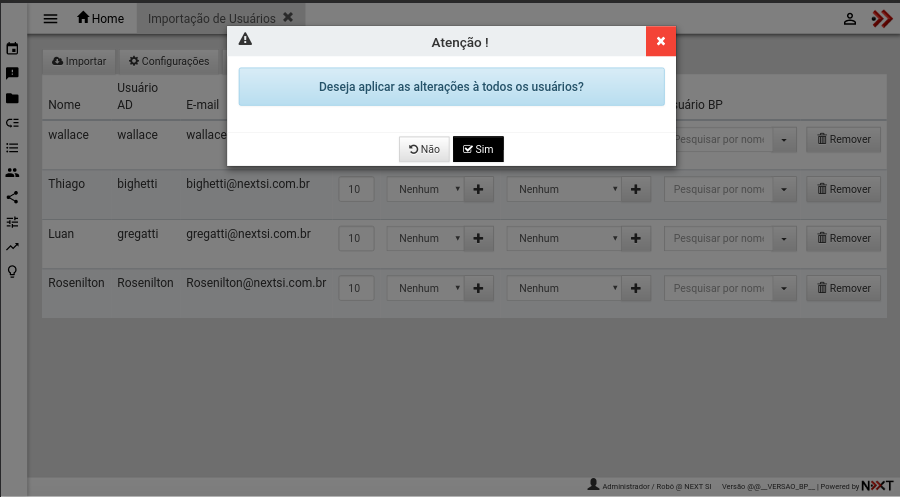900x497 pixels.
Task: Close the Importação de Usuários tab
Action: [288, 18]
